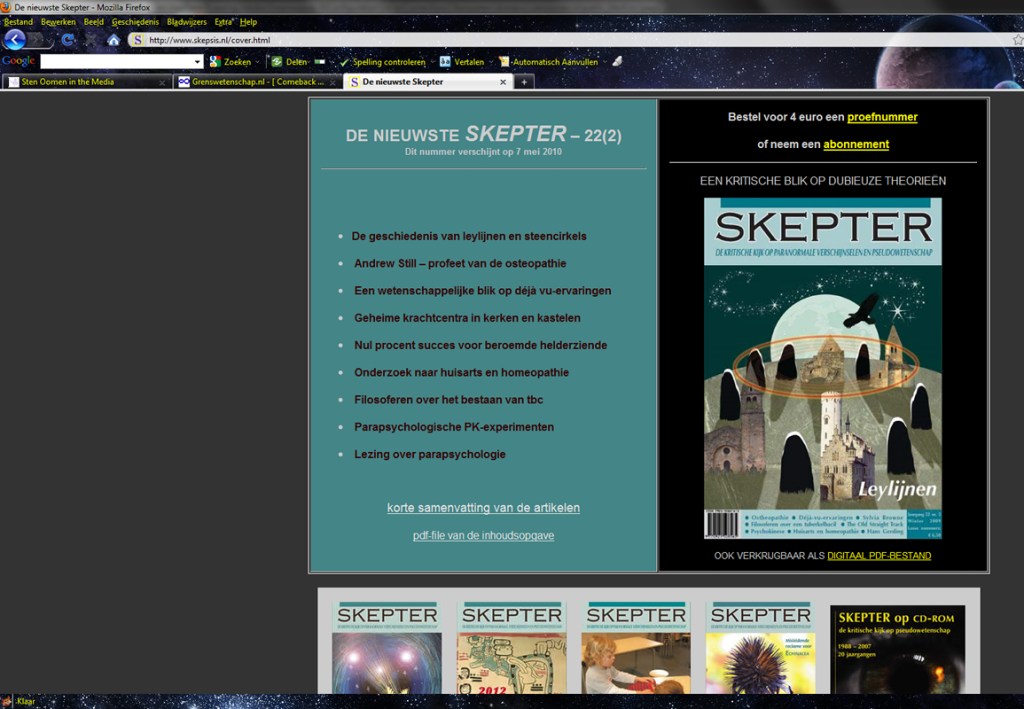Open the Bladwijzers menu

pyautogui.click(x=187, y=22)
